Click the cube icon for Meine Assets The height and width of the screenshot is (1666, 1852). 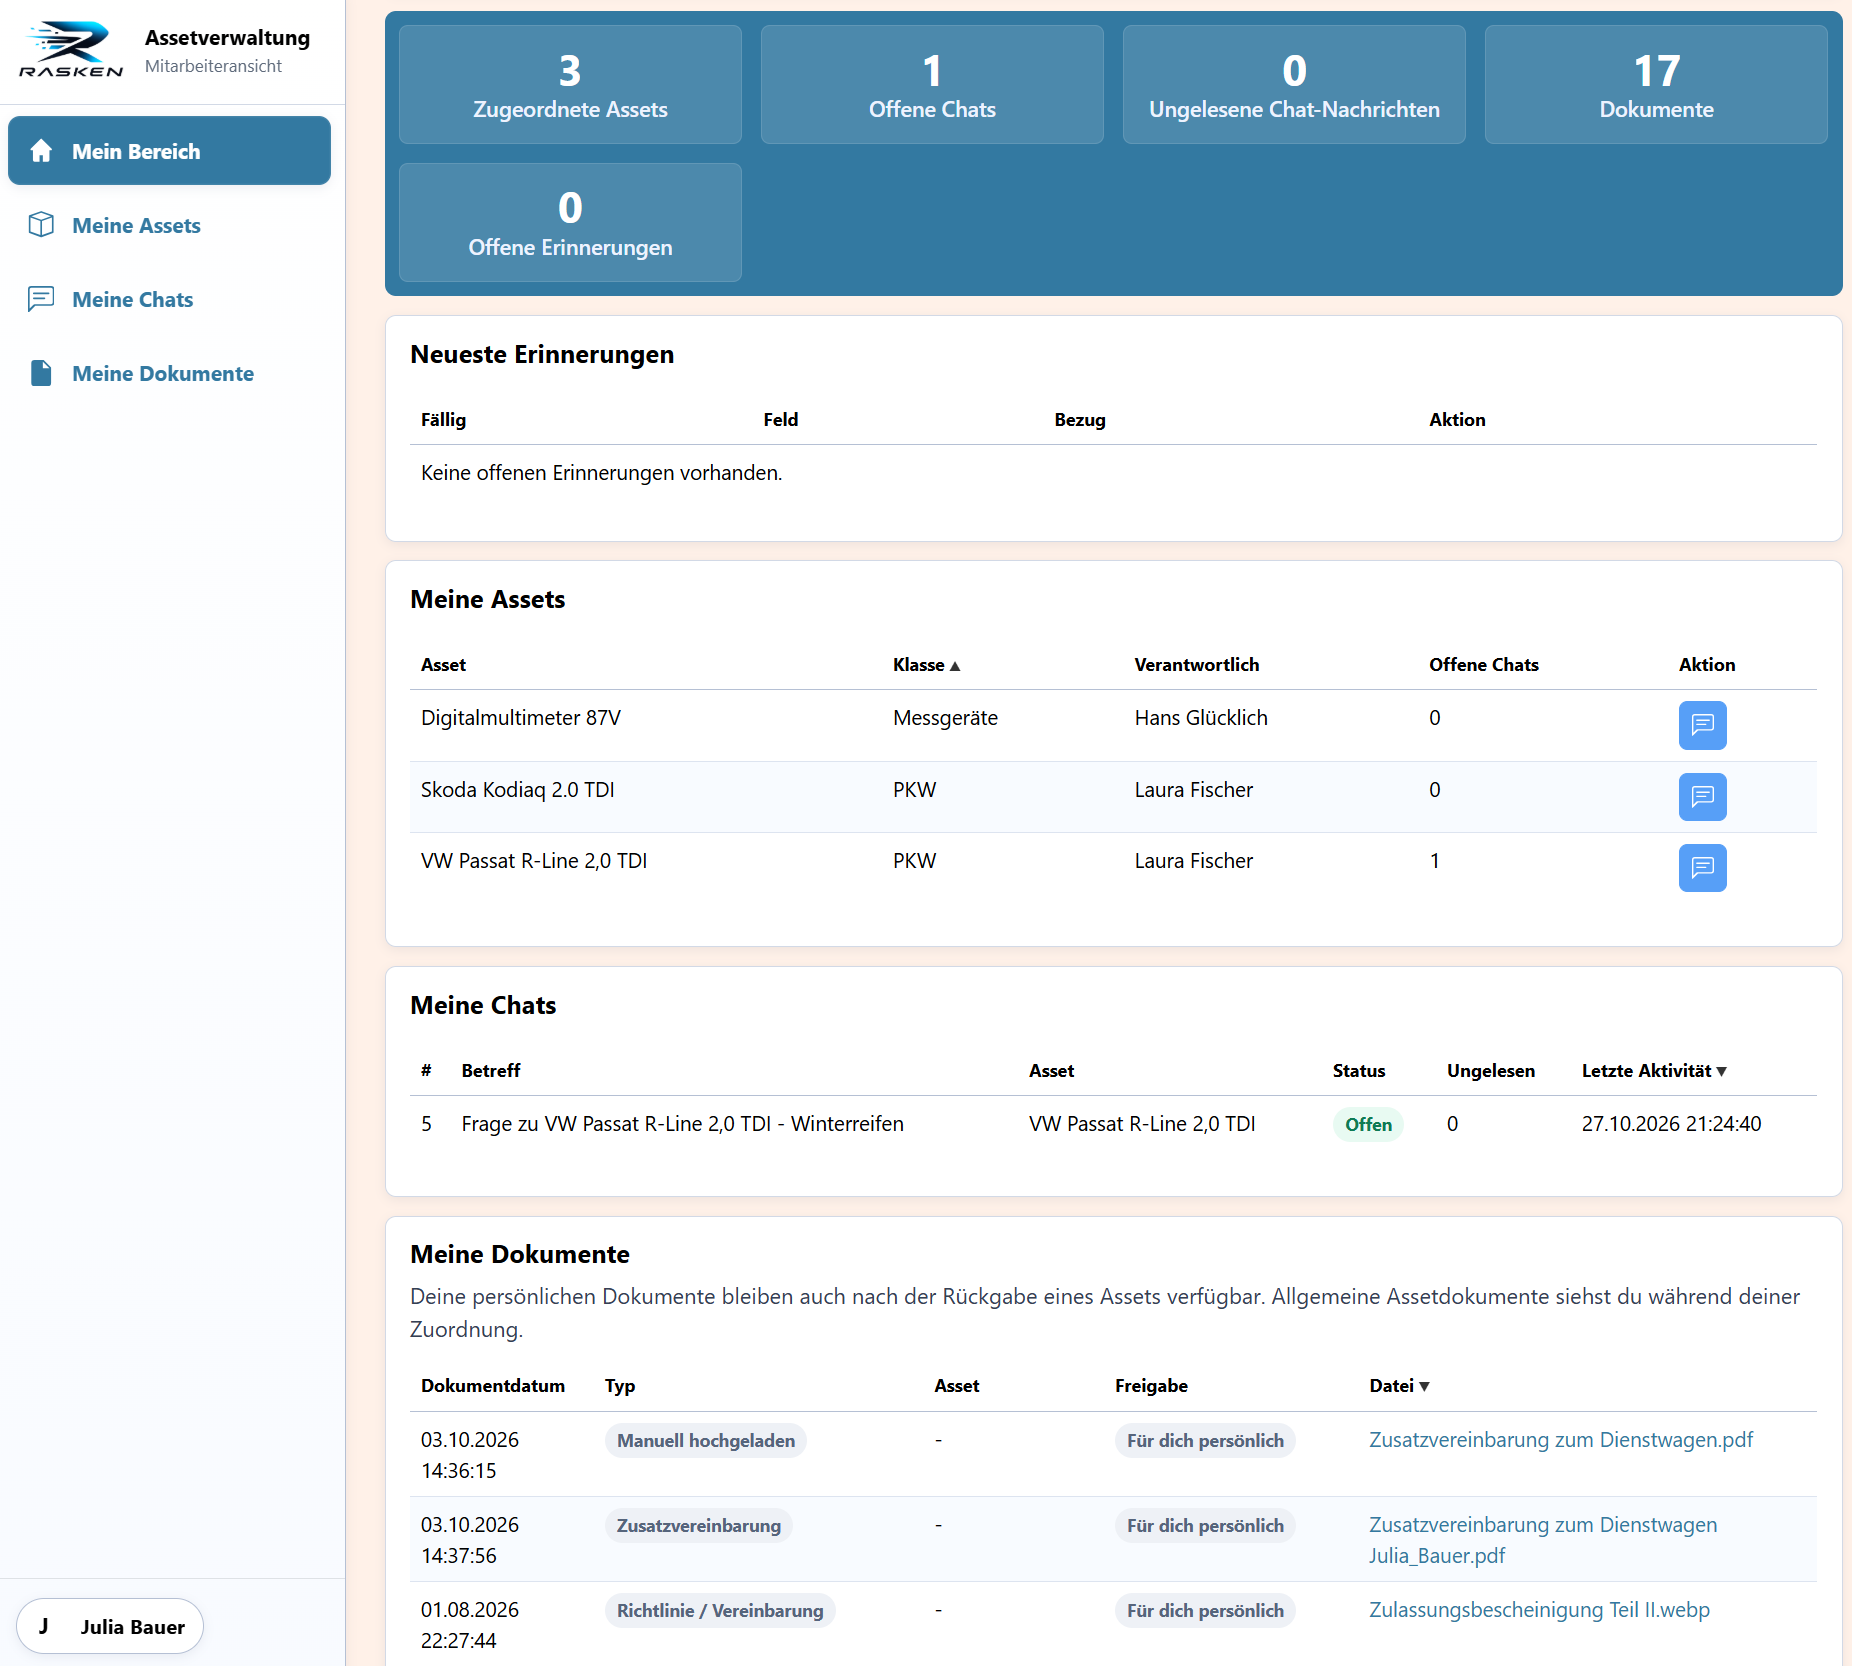pos(41,225)
